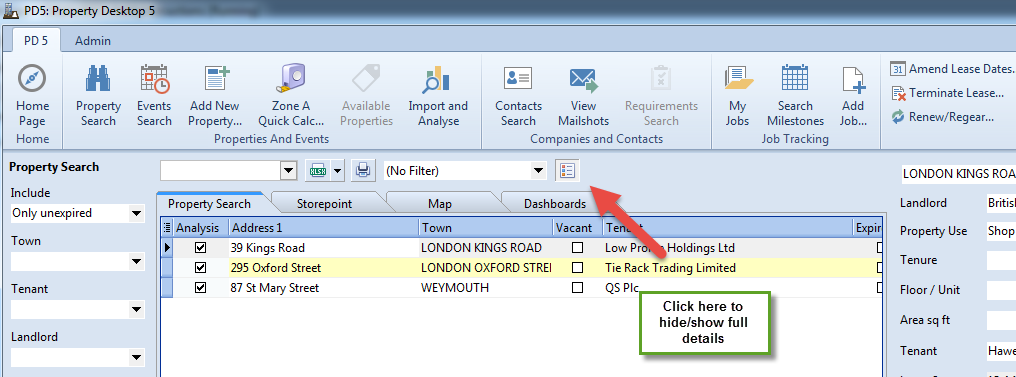Screen dimensions: 1016x377
Task: Switch to the PD 5 ribbon tab
Action: (36, 40)
